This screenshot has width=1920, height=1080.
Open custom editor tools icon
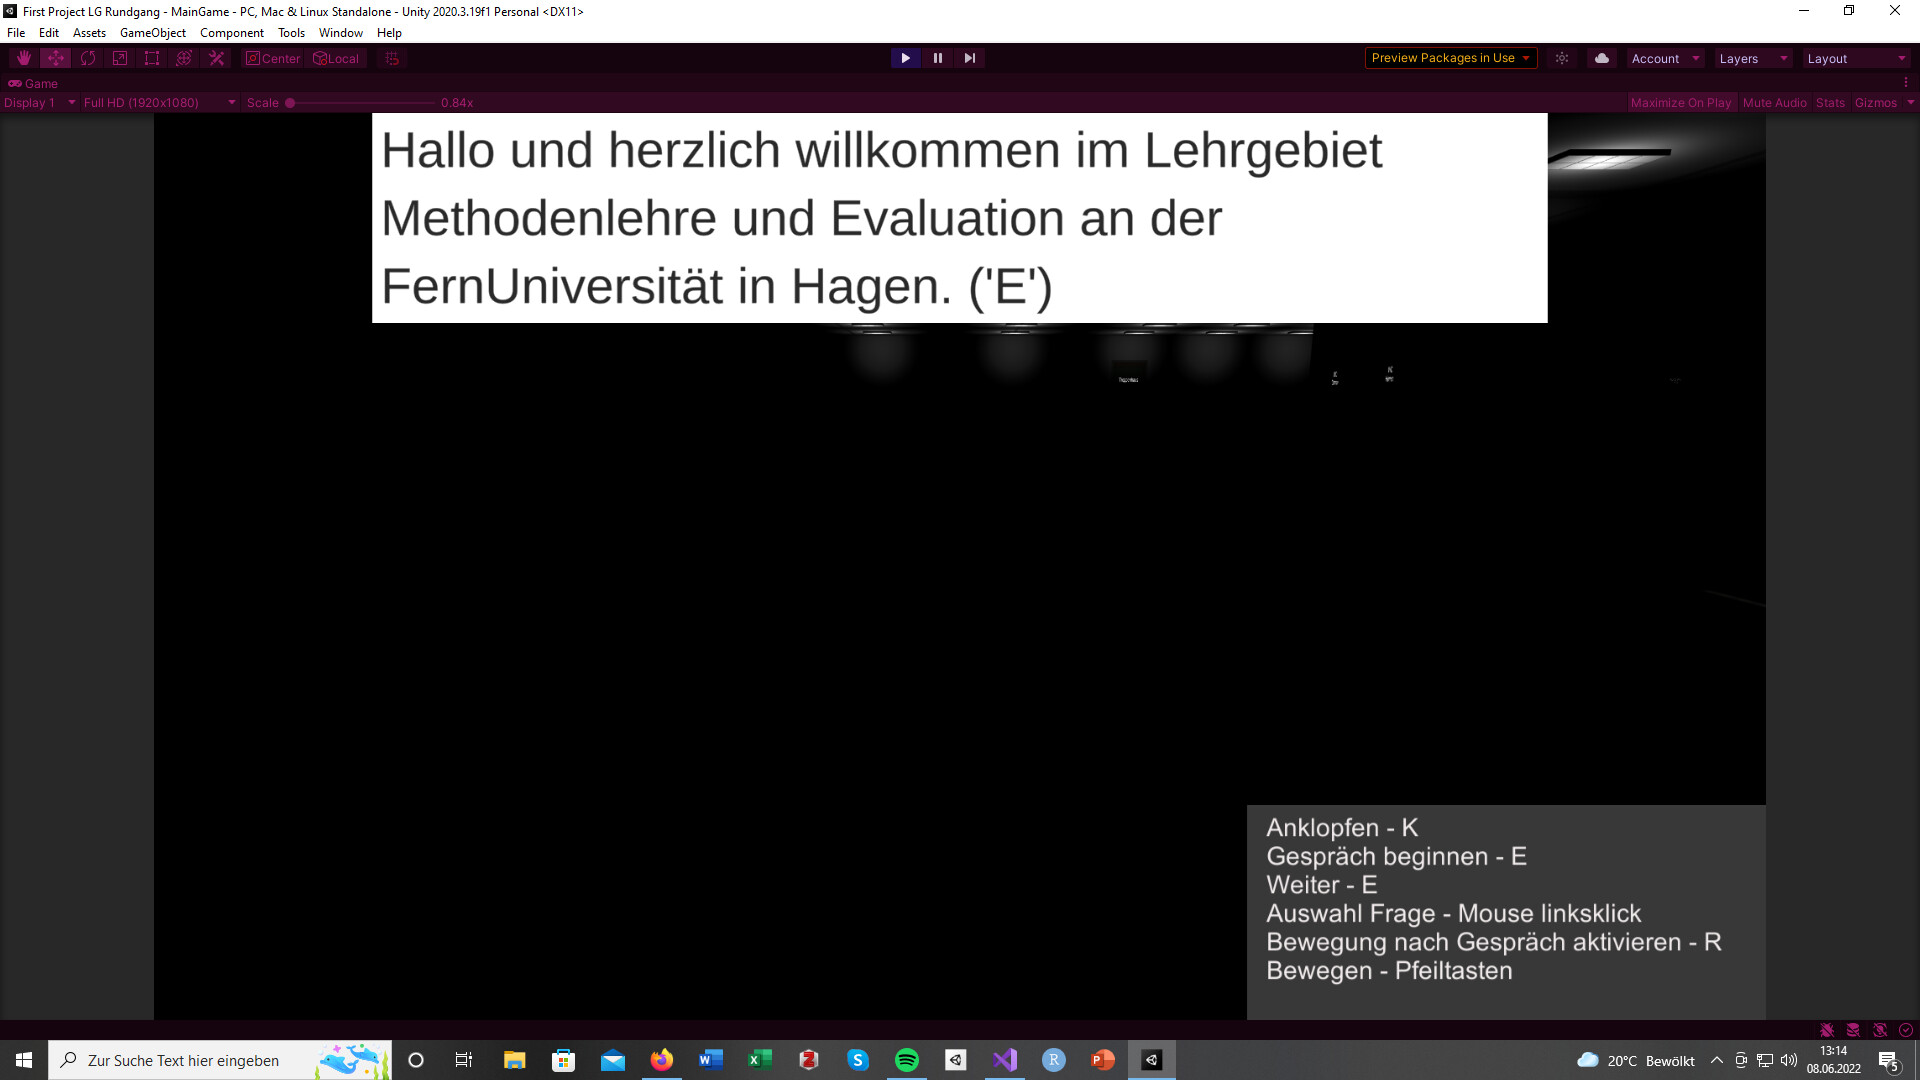click(x=216, y=58)
